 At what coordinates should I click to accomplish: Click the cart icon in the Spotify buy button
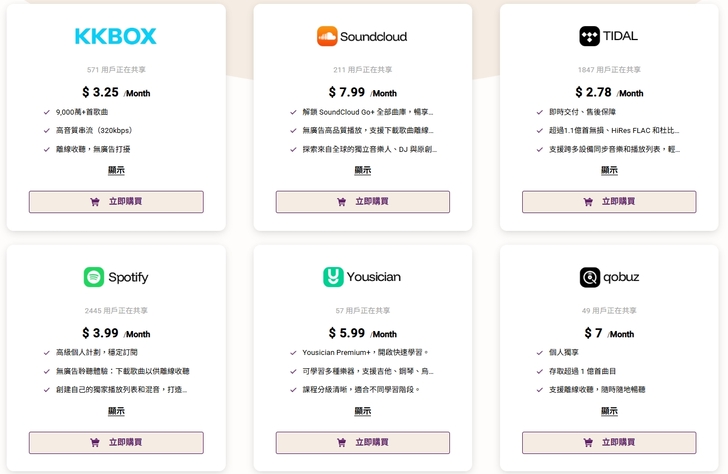tap(95, 442)
